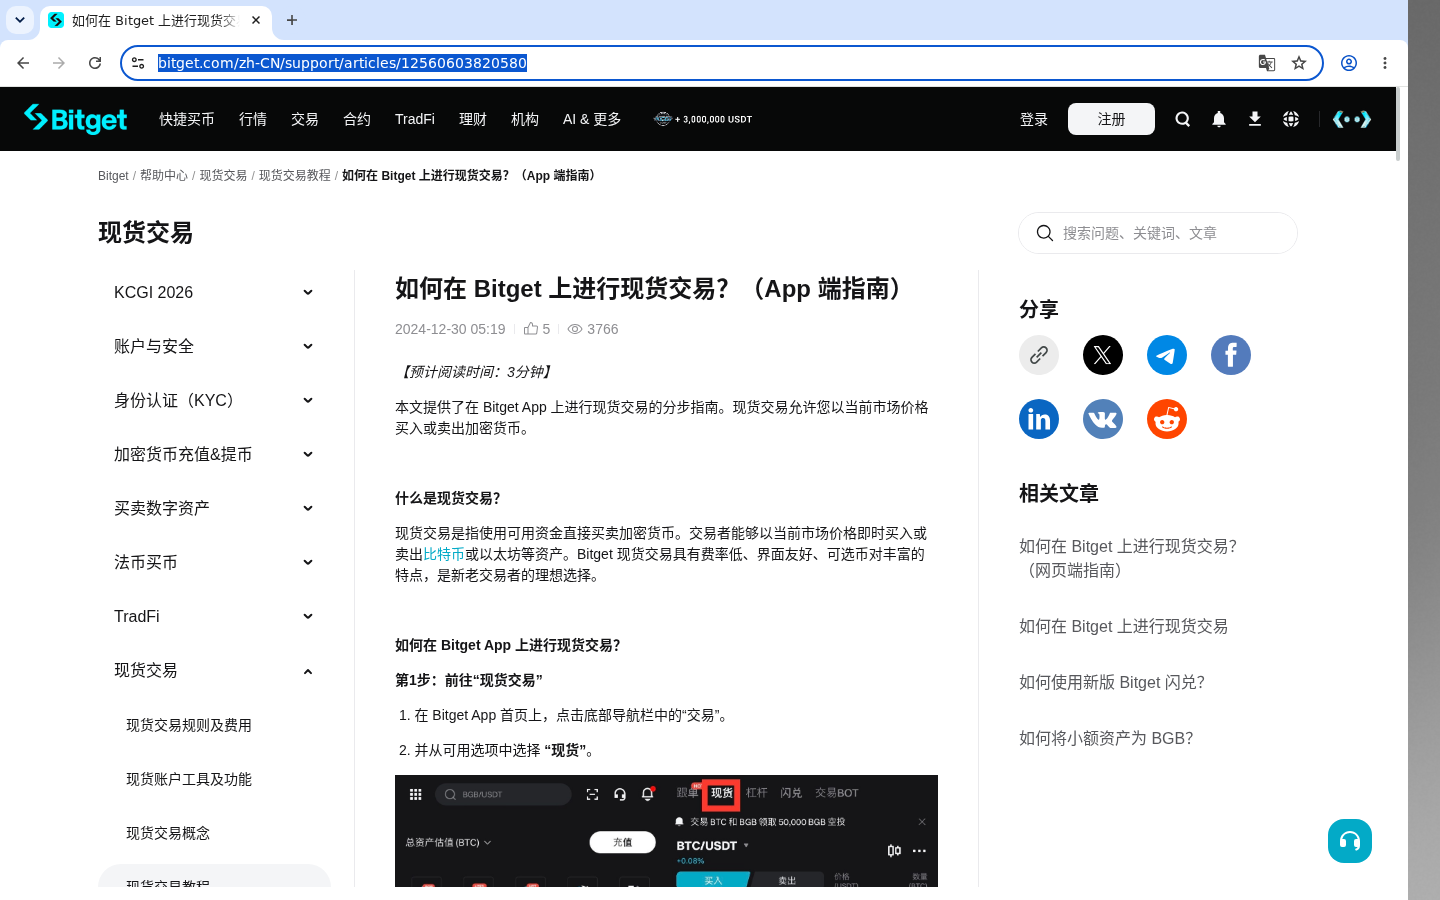Focus the help search input field
The height and width of the screenshot is (900, 1440).
1158,233
